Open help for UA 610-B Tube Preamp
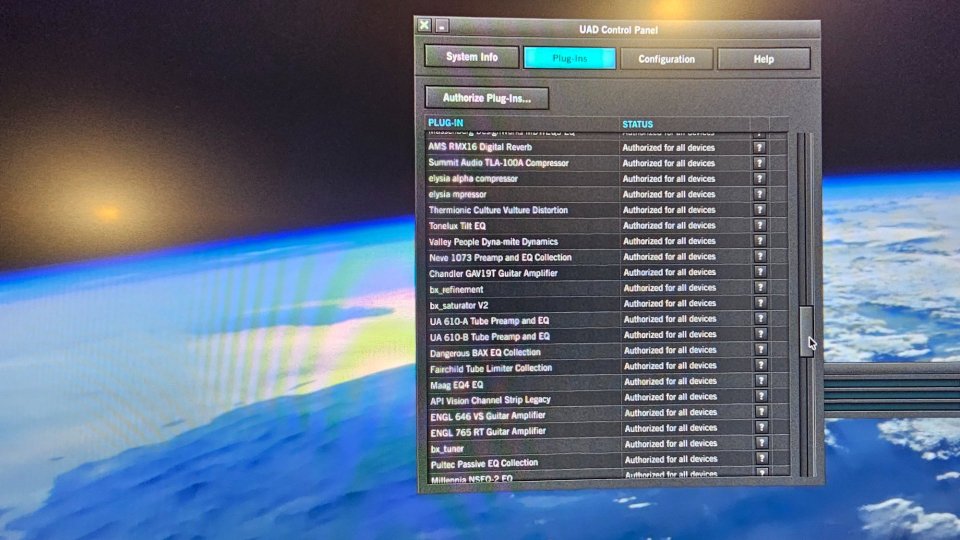Screen dimensions: 960x540 [x=760, y=334]
